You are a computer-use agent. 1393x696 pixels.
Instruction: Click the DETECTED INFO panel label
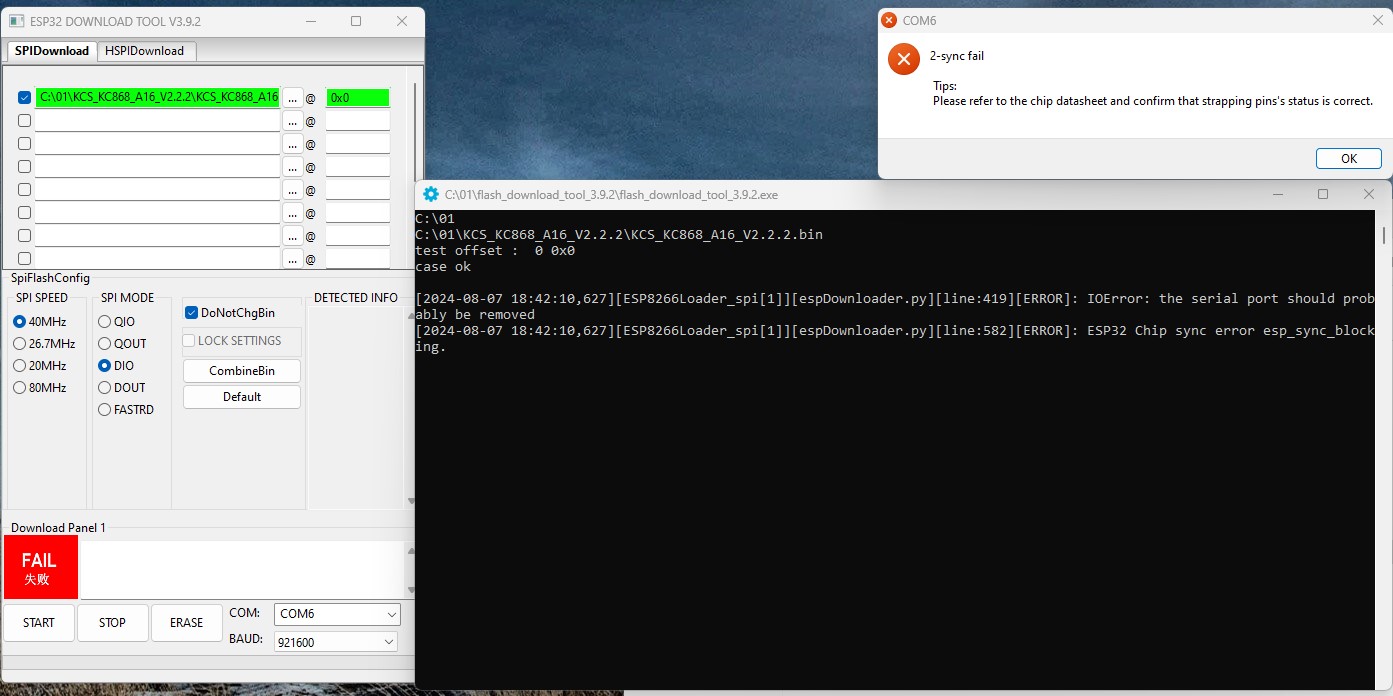[x=356, y=298]
